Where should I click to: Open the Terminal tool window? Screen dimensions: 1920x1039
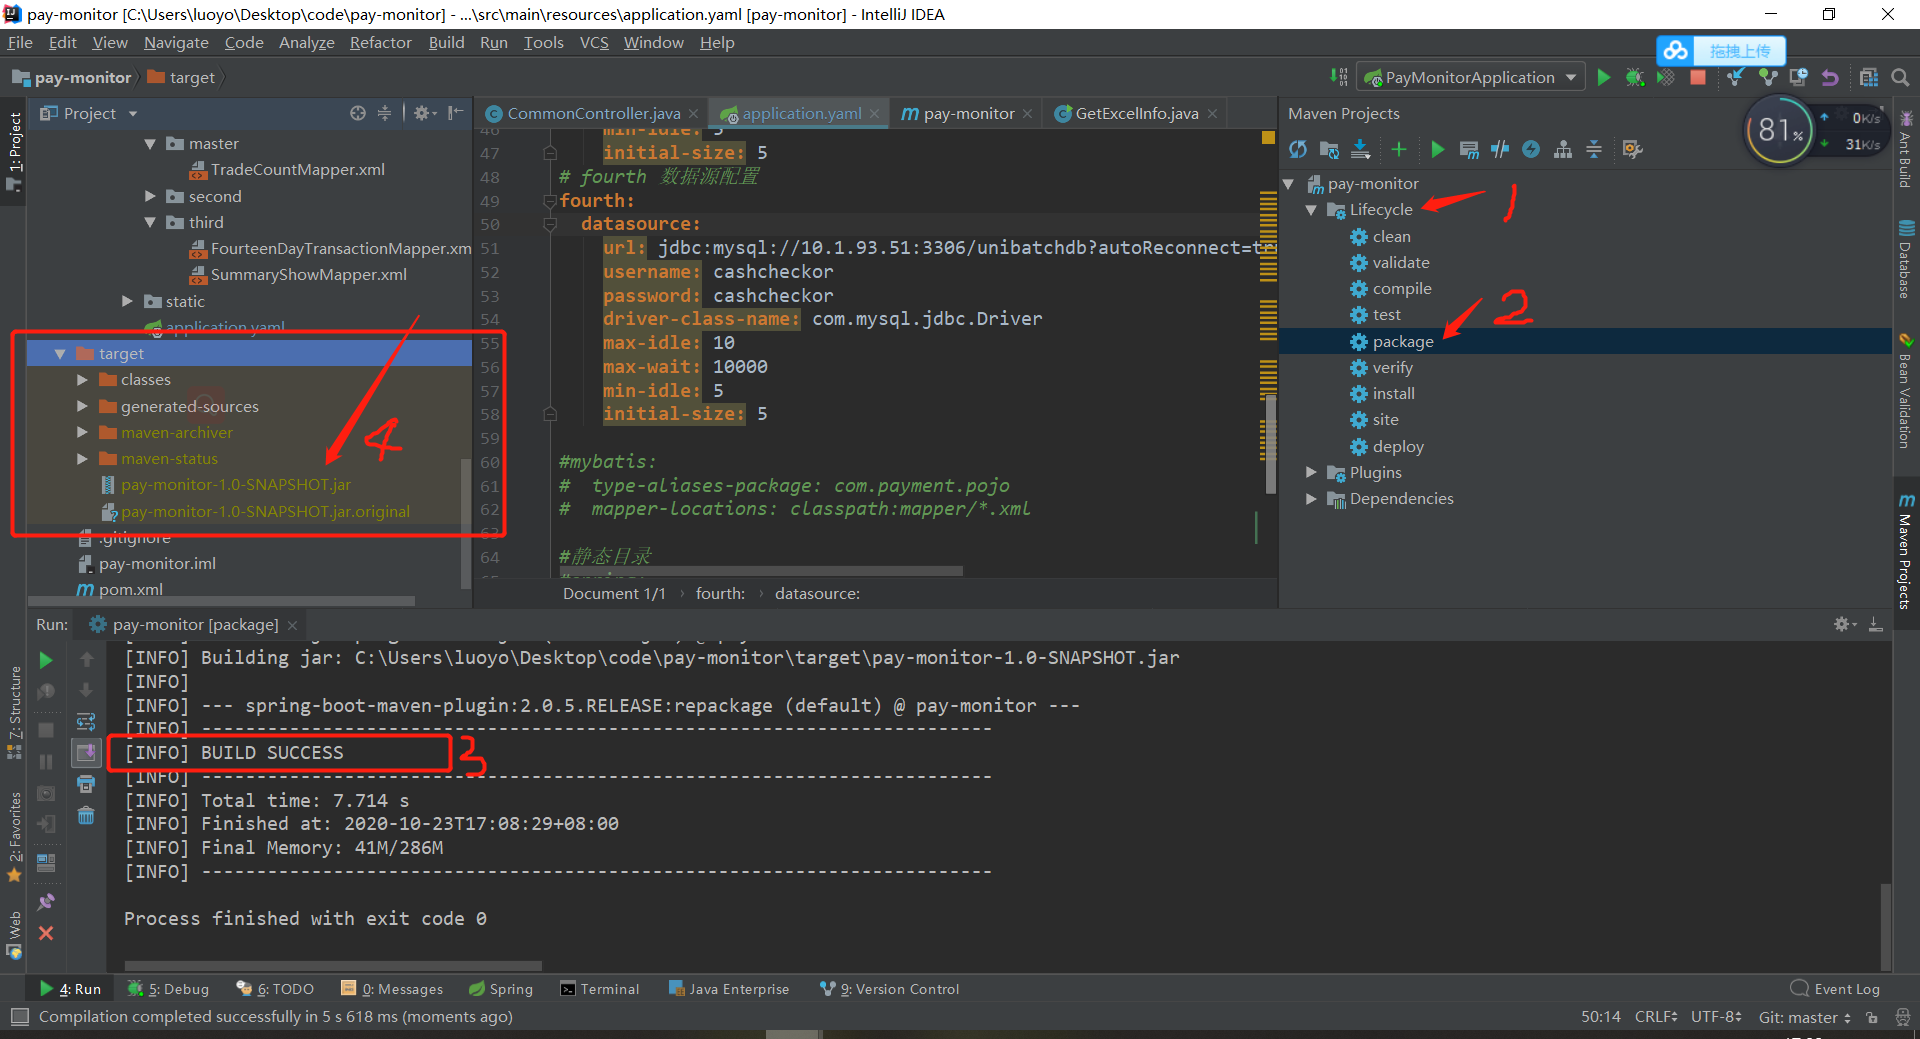point(600,989)
